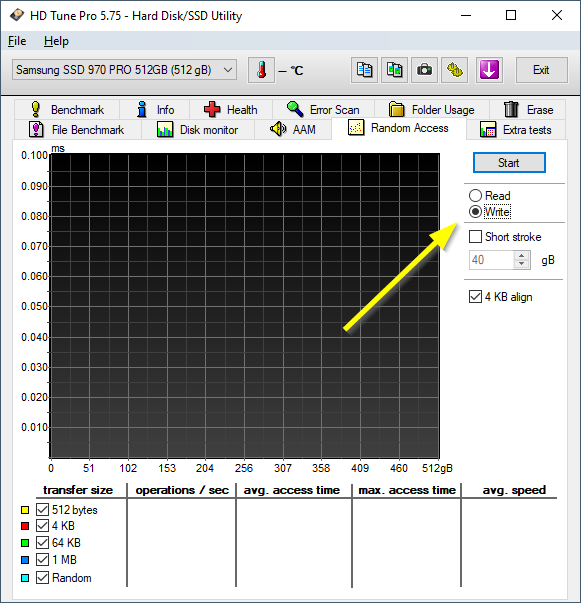The image size is (581, 603).
Task: Click the camera save screenshot icon
Action: click(424, 70)
